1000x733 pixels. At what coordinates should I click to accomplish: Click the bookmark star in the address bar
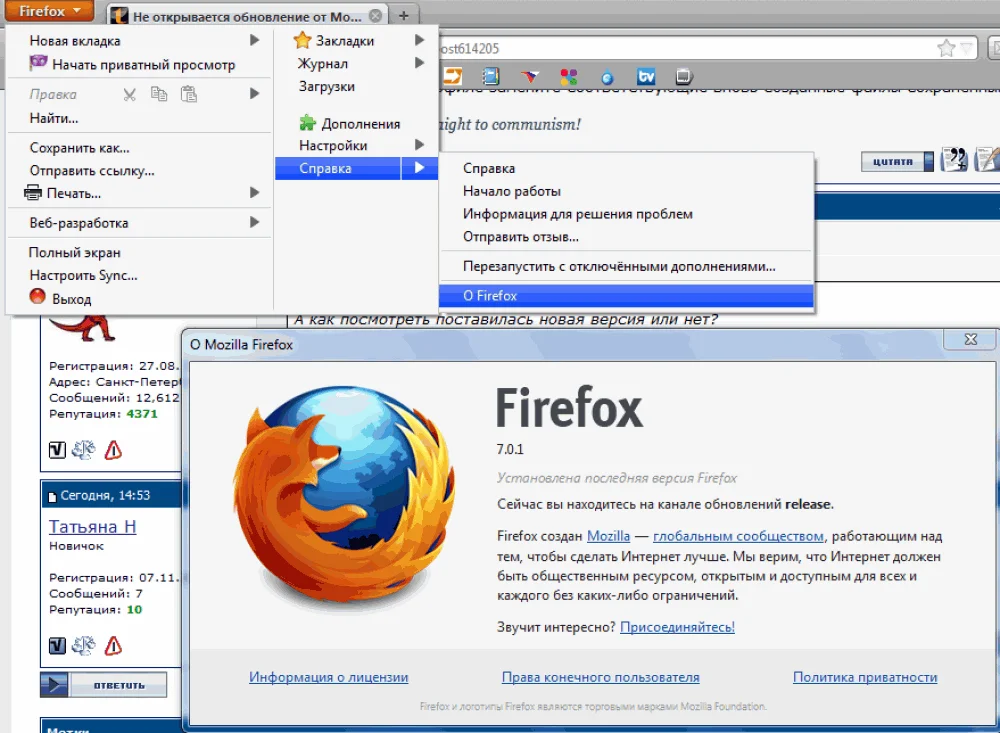coord(946,48)
